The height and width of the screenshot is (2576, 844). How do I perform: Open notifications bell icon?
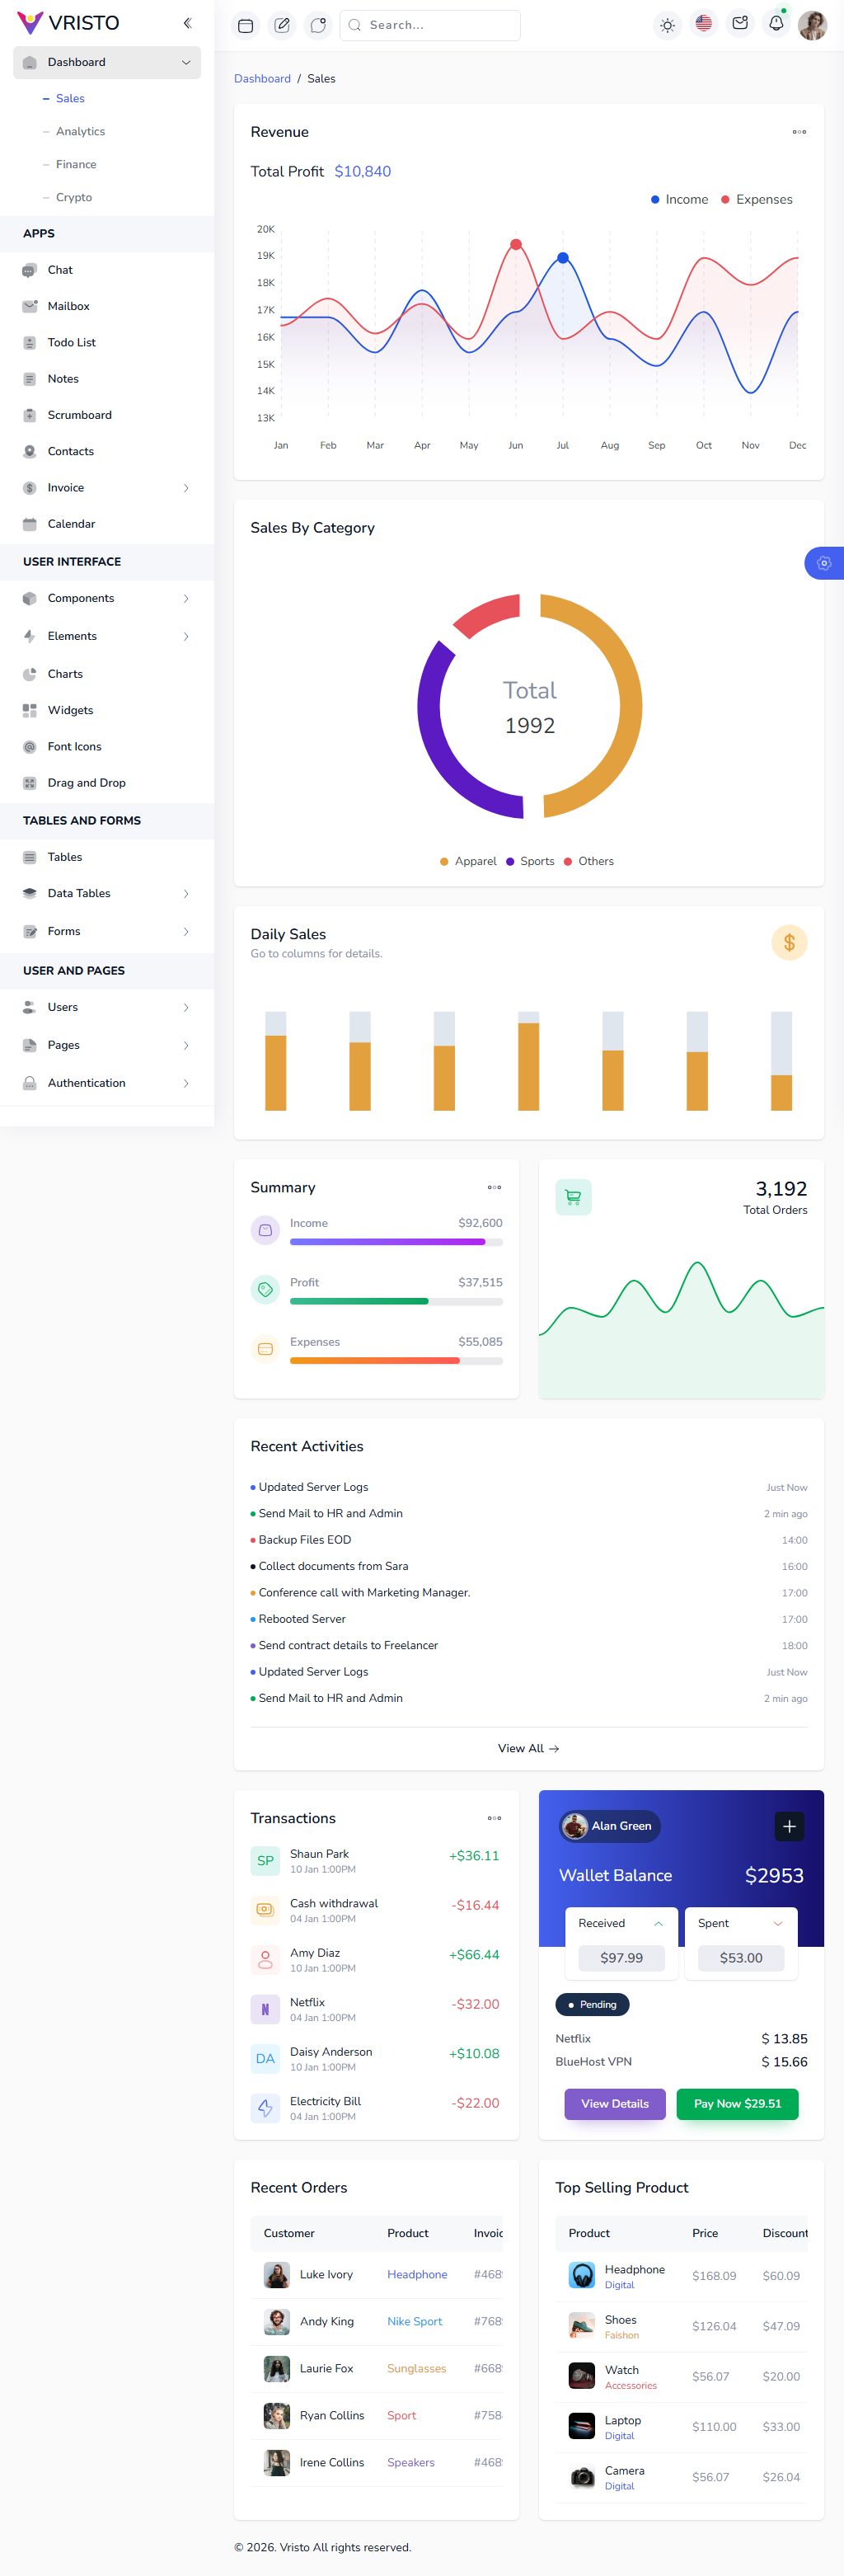pyautogui.click(x=776, y=23)
